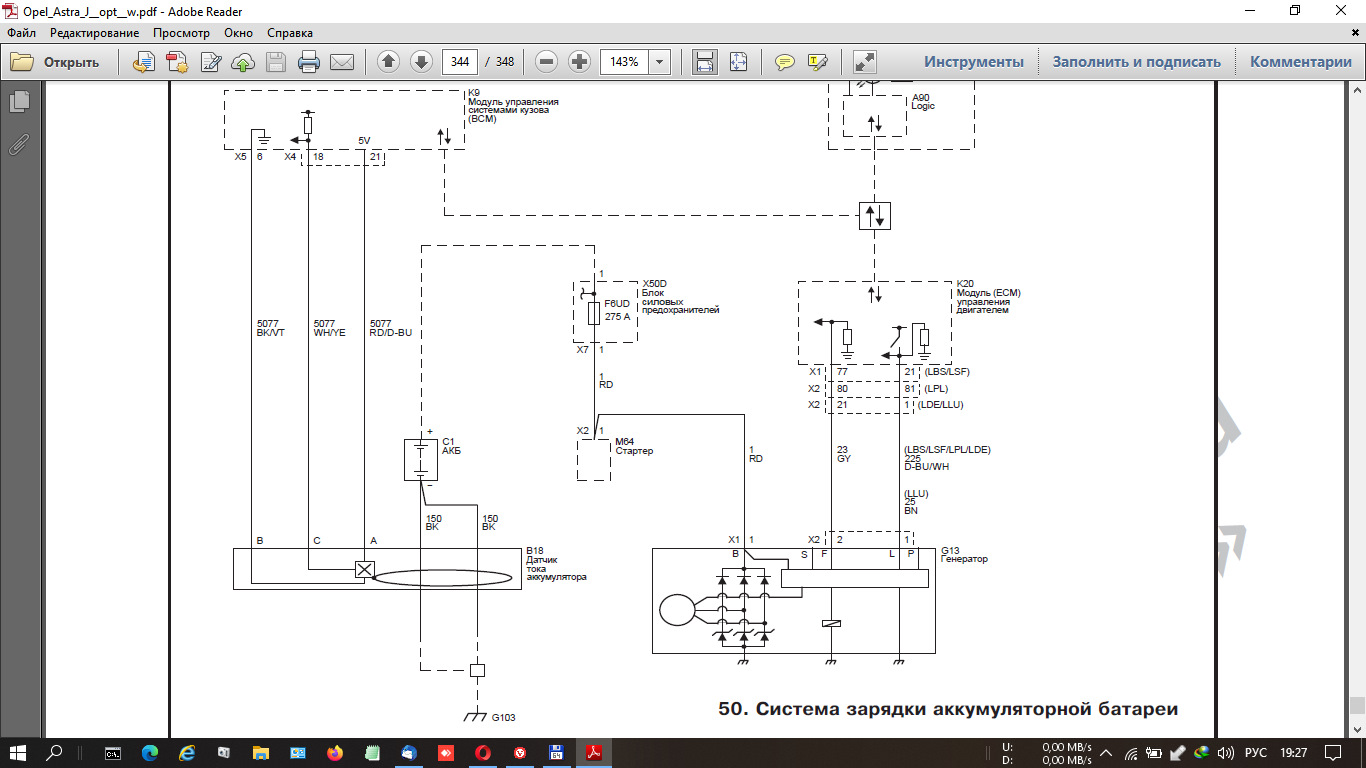Open the zoom level dropdown arrow
The image size is (1366, 768).
660,62
